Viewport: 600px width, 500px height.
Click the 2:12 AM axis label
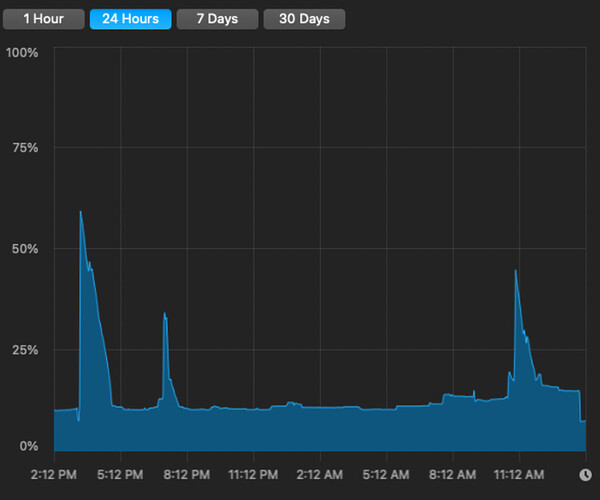click(x=320, y=475)
